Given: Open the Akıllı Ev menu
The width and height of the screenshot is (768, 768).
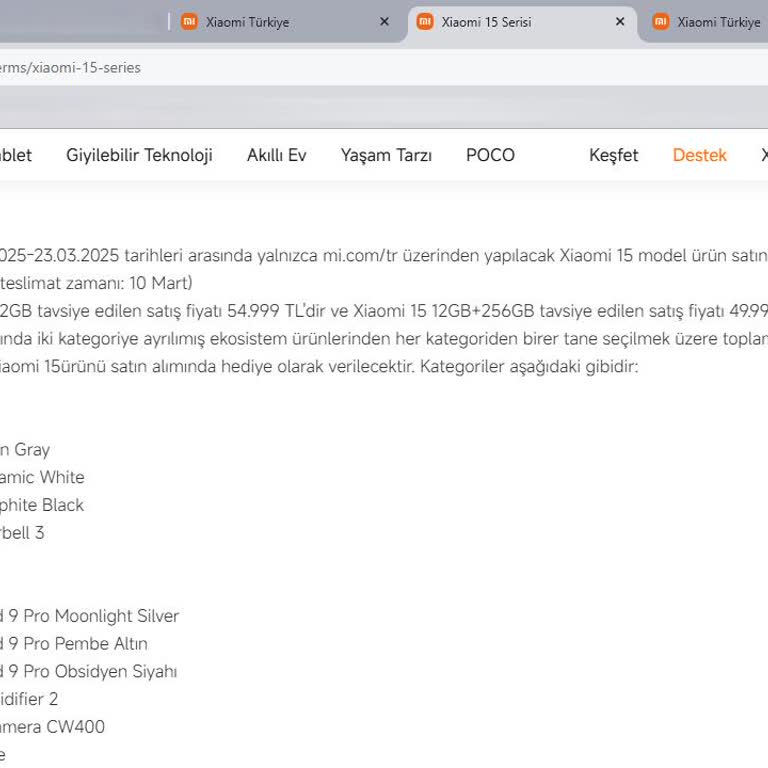Looking at the screenshot, I should (x=277, y=155).
